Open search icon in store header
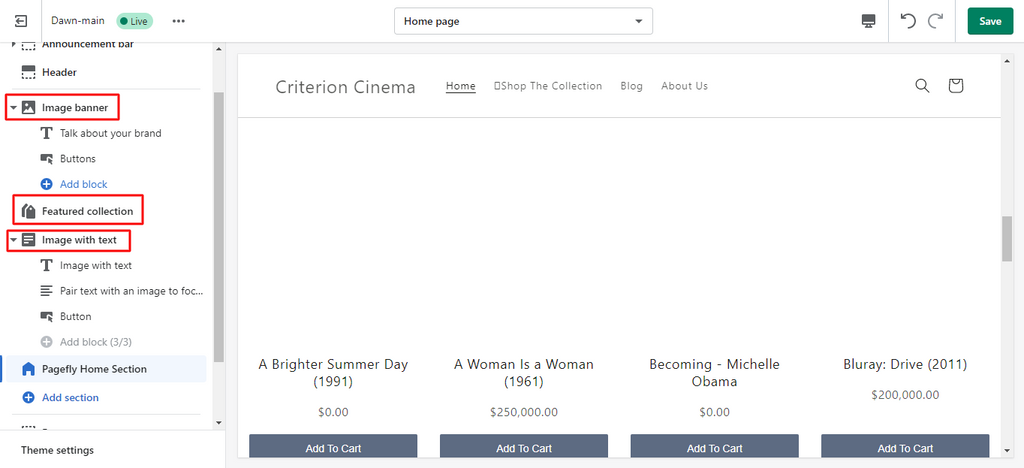Screen dimensions: 1024x468 (922, 86)
